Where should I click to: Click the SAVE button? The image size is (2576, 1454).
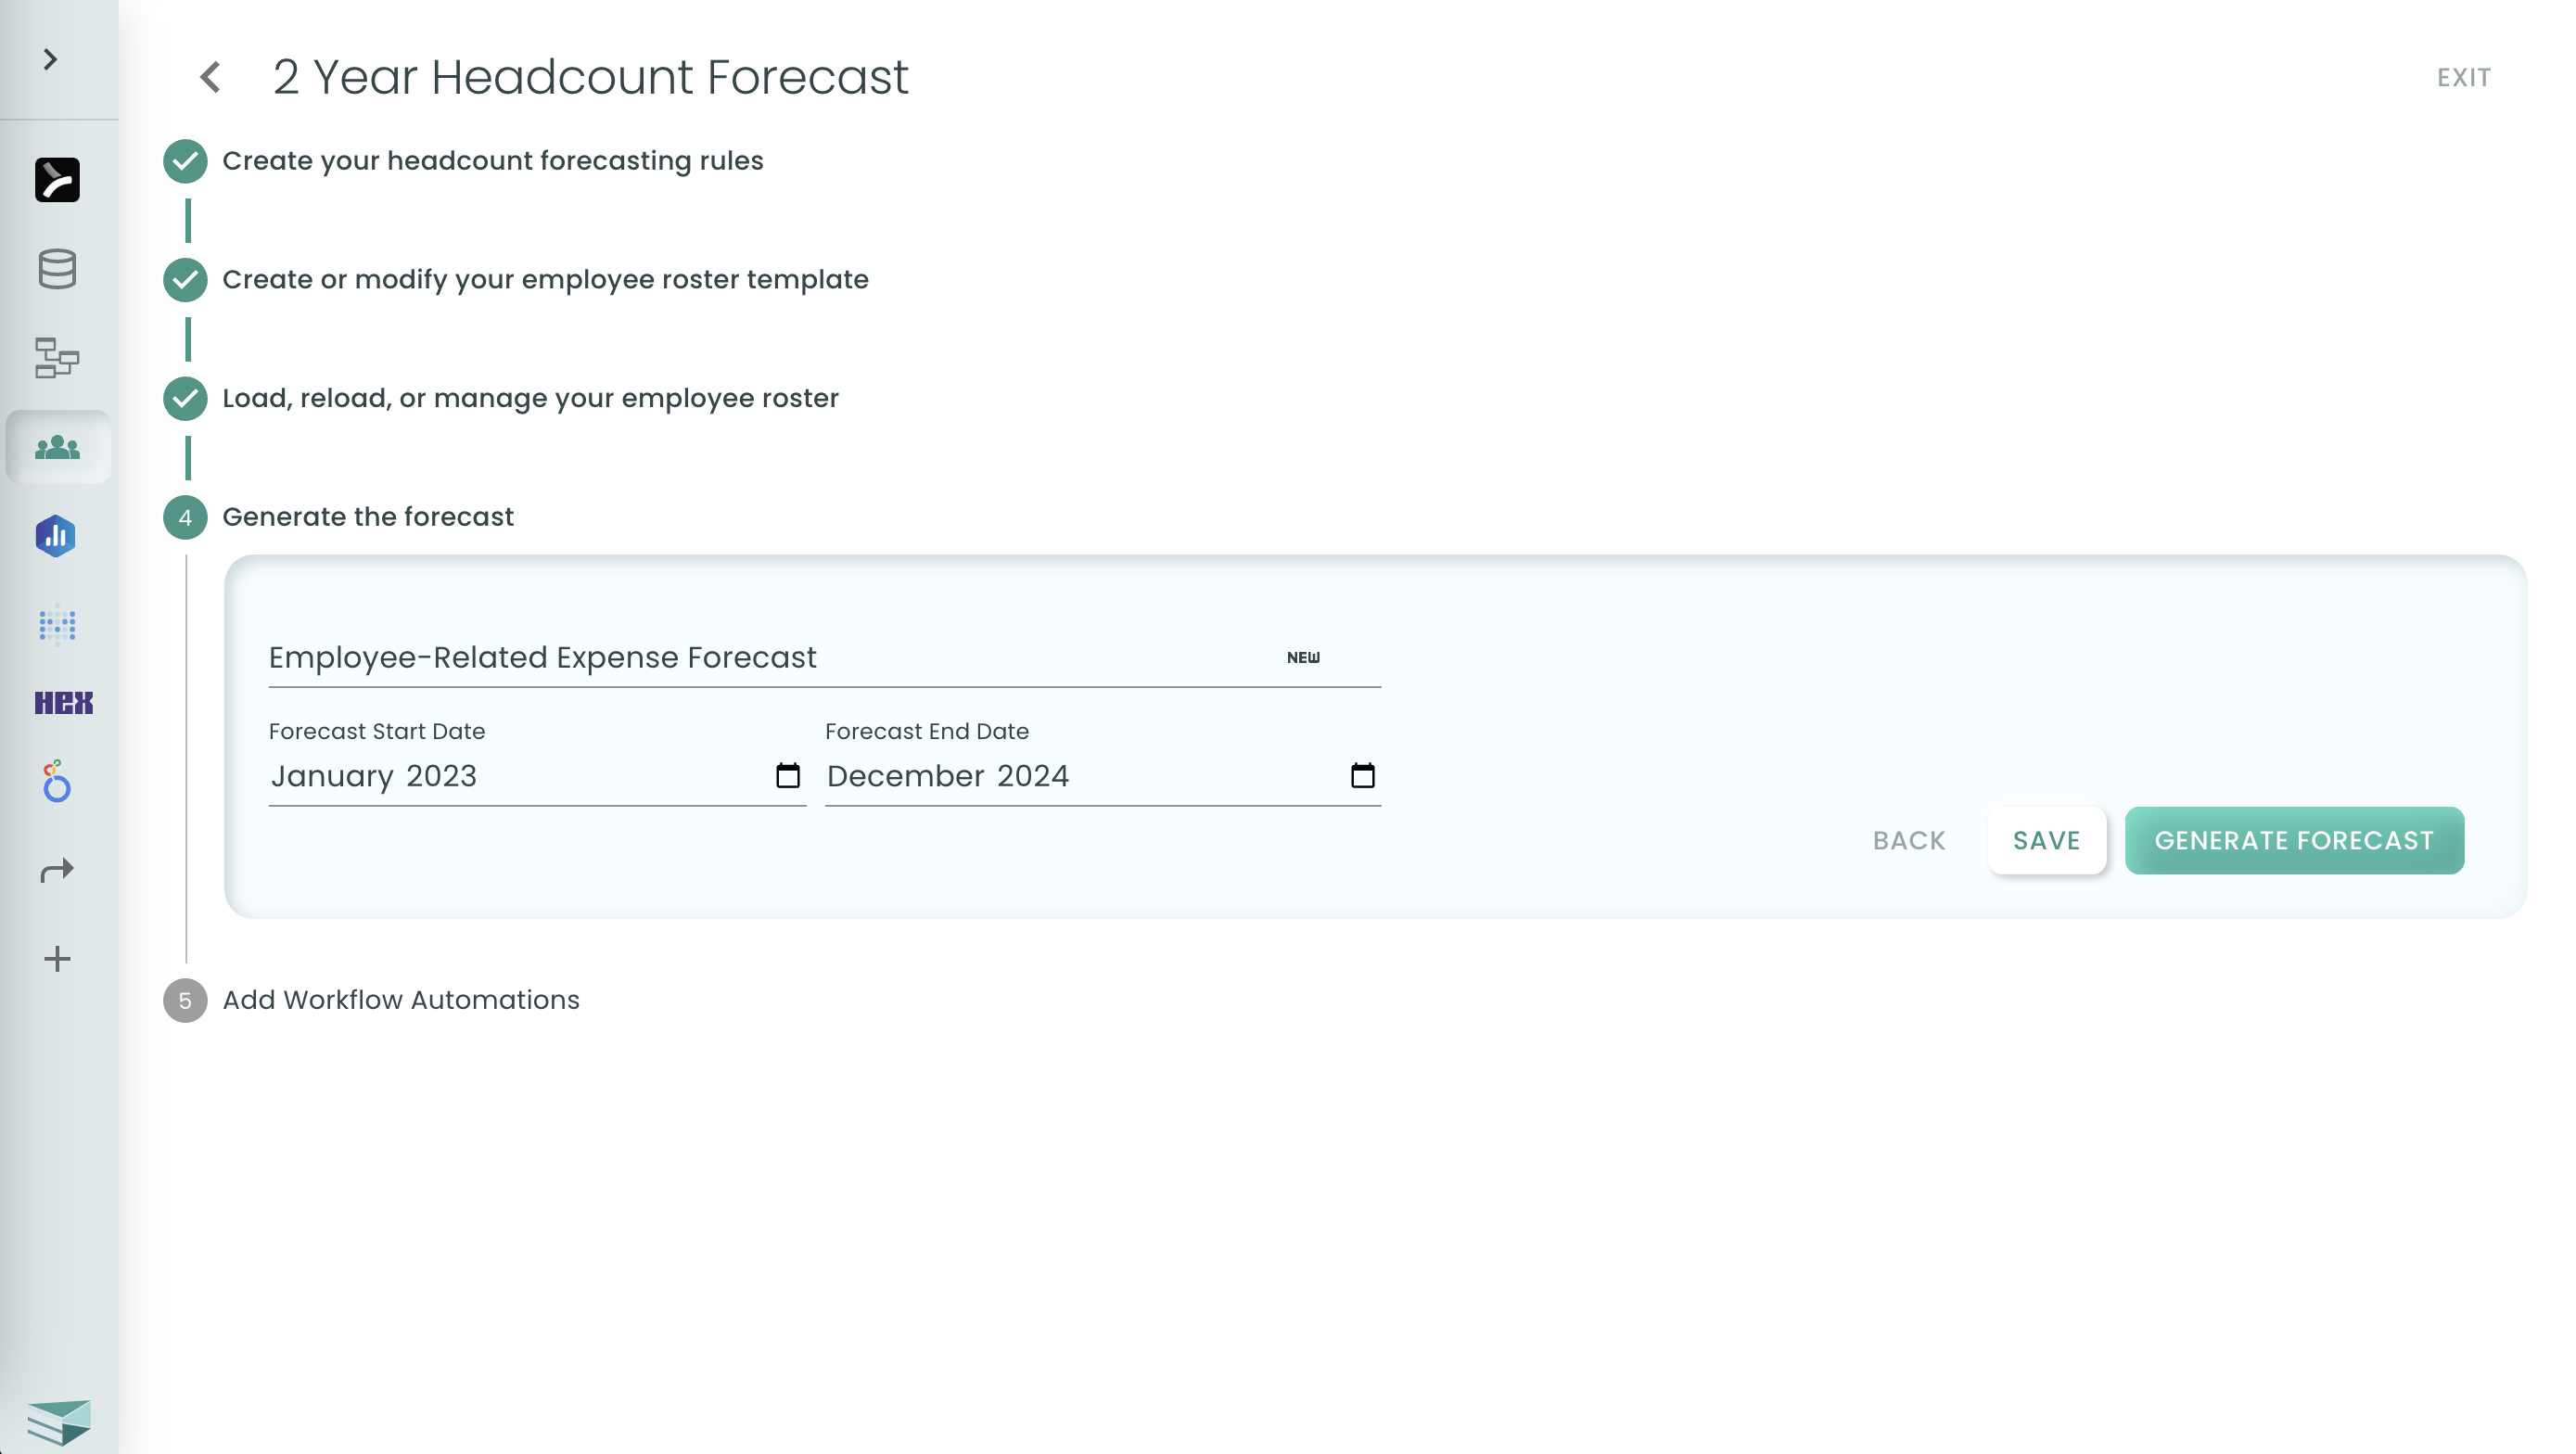2046,840
